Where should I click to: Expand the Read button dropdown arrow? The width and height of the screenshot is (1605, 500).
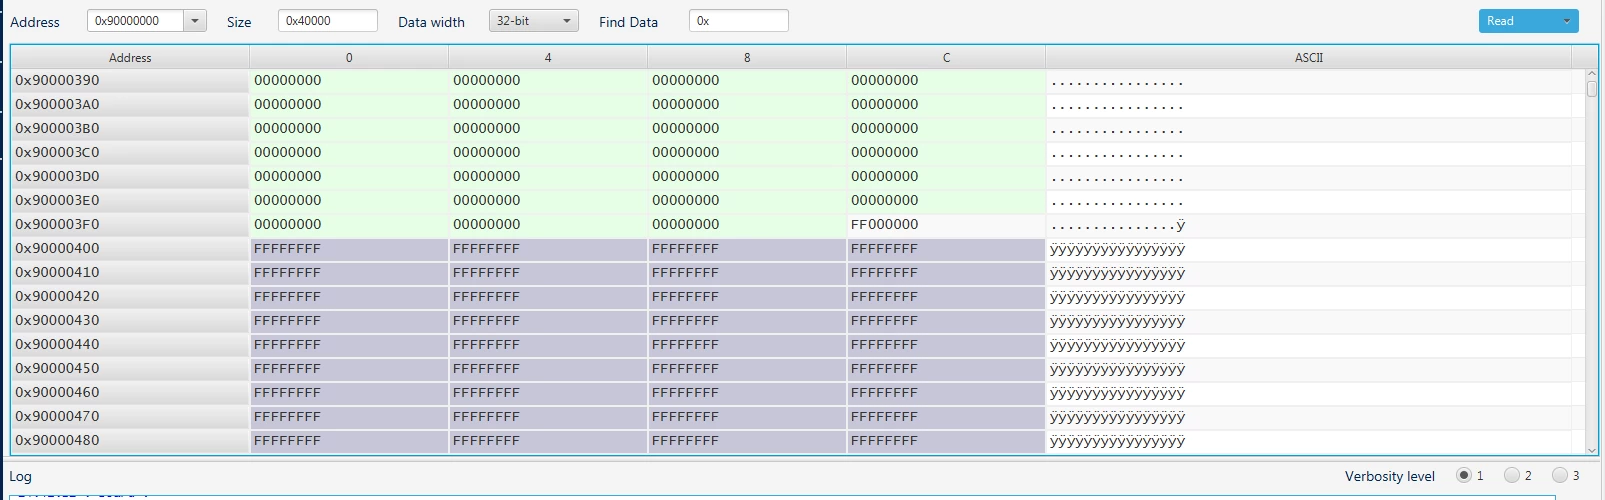click(x=1567, y=21)
